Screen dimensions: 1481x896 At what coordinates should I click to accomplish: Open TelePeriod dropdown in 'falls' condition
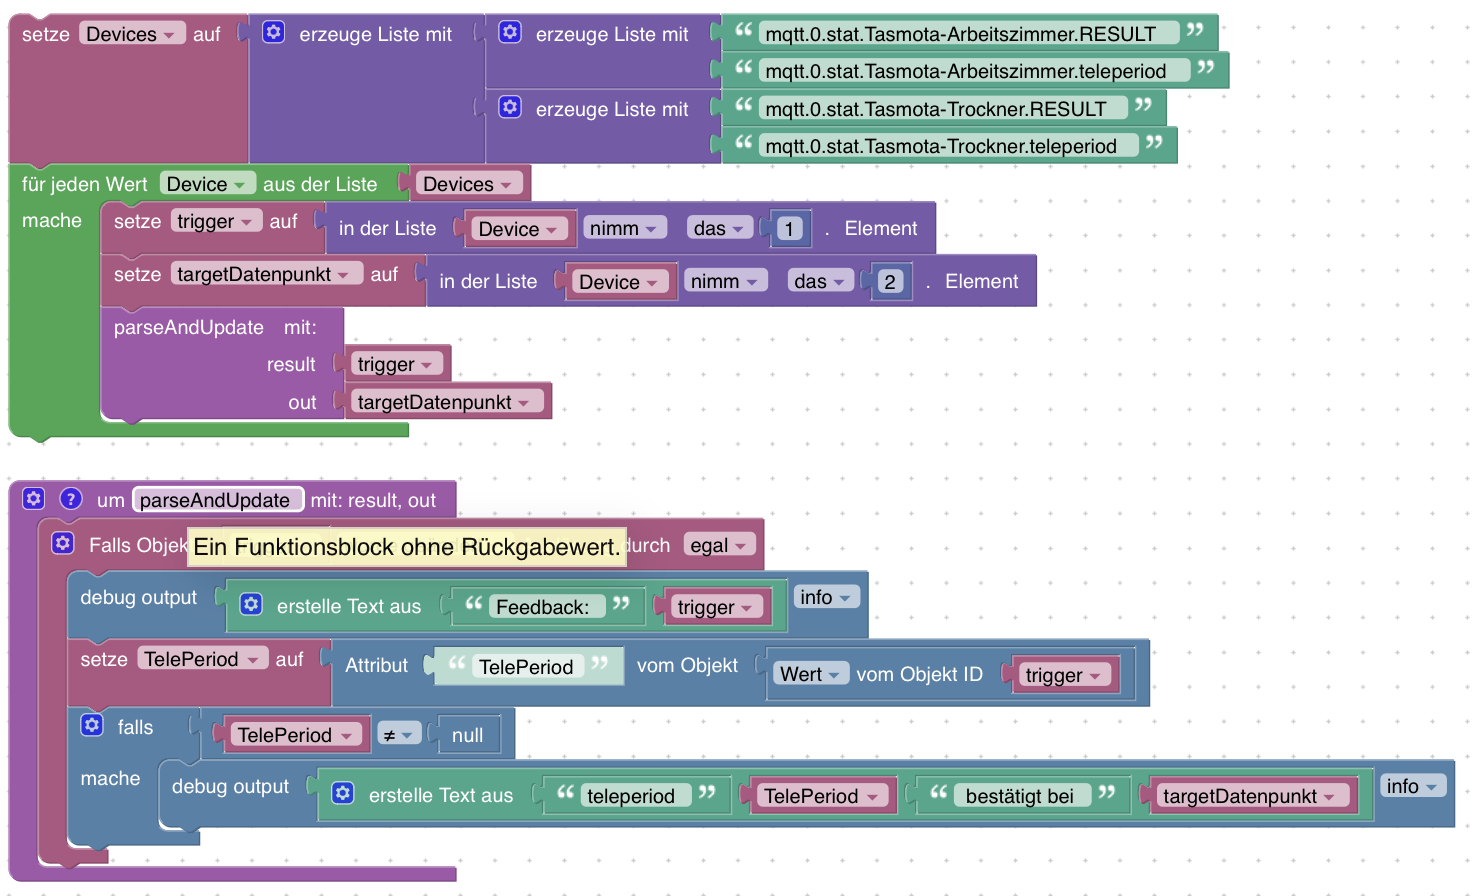[295, 735]
